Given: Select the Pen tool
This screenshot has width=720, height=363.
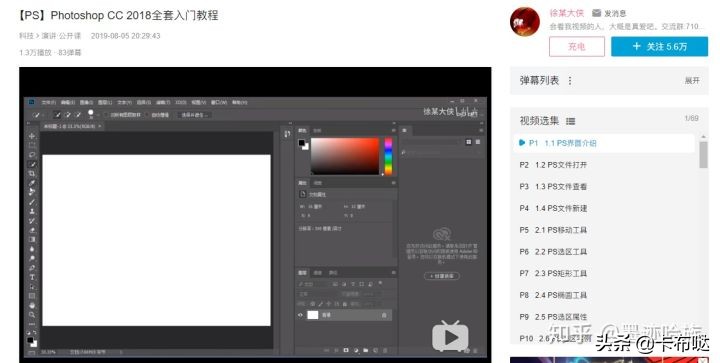Looking at the screenshot, I should click(x=32, y=268).
